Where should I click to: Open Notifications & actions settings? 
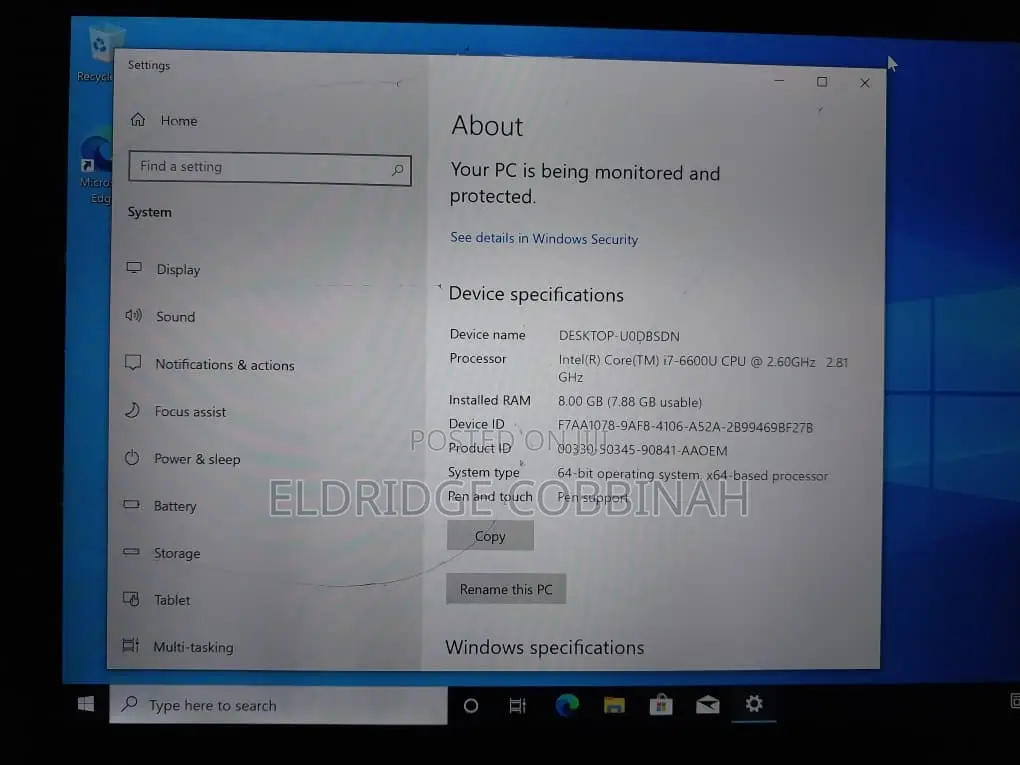point(210,364)
